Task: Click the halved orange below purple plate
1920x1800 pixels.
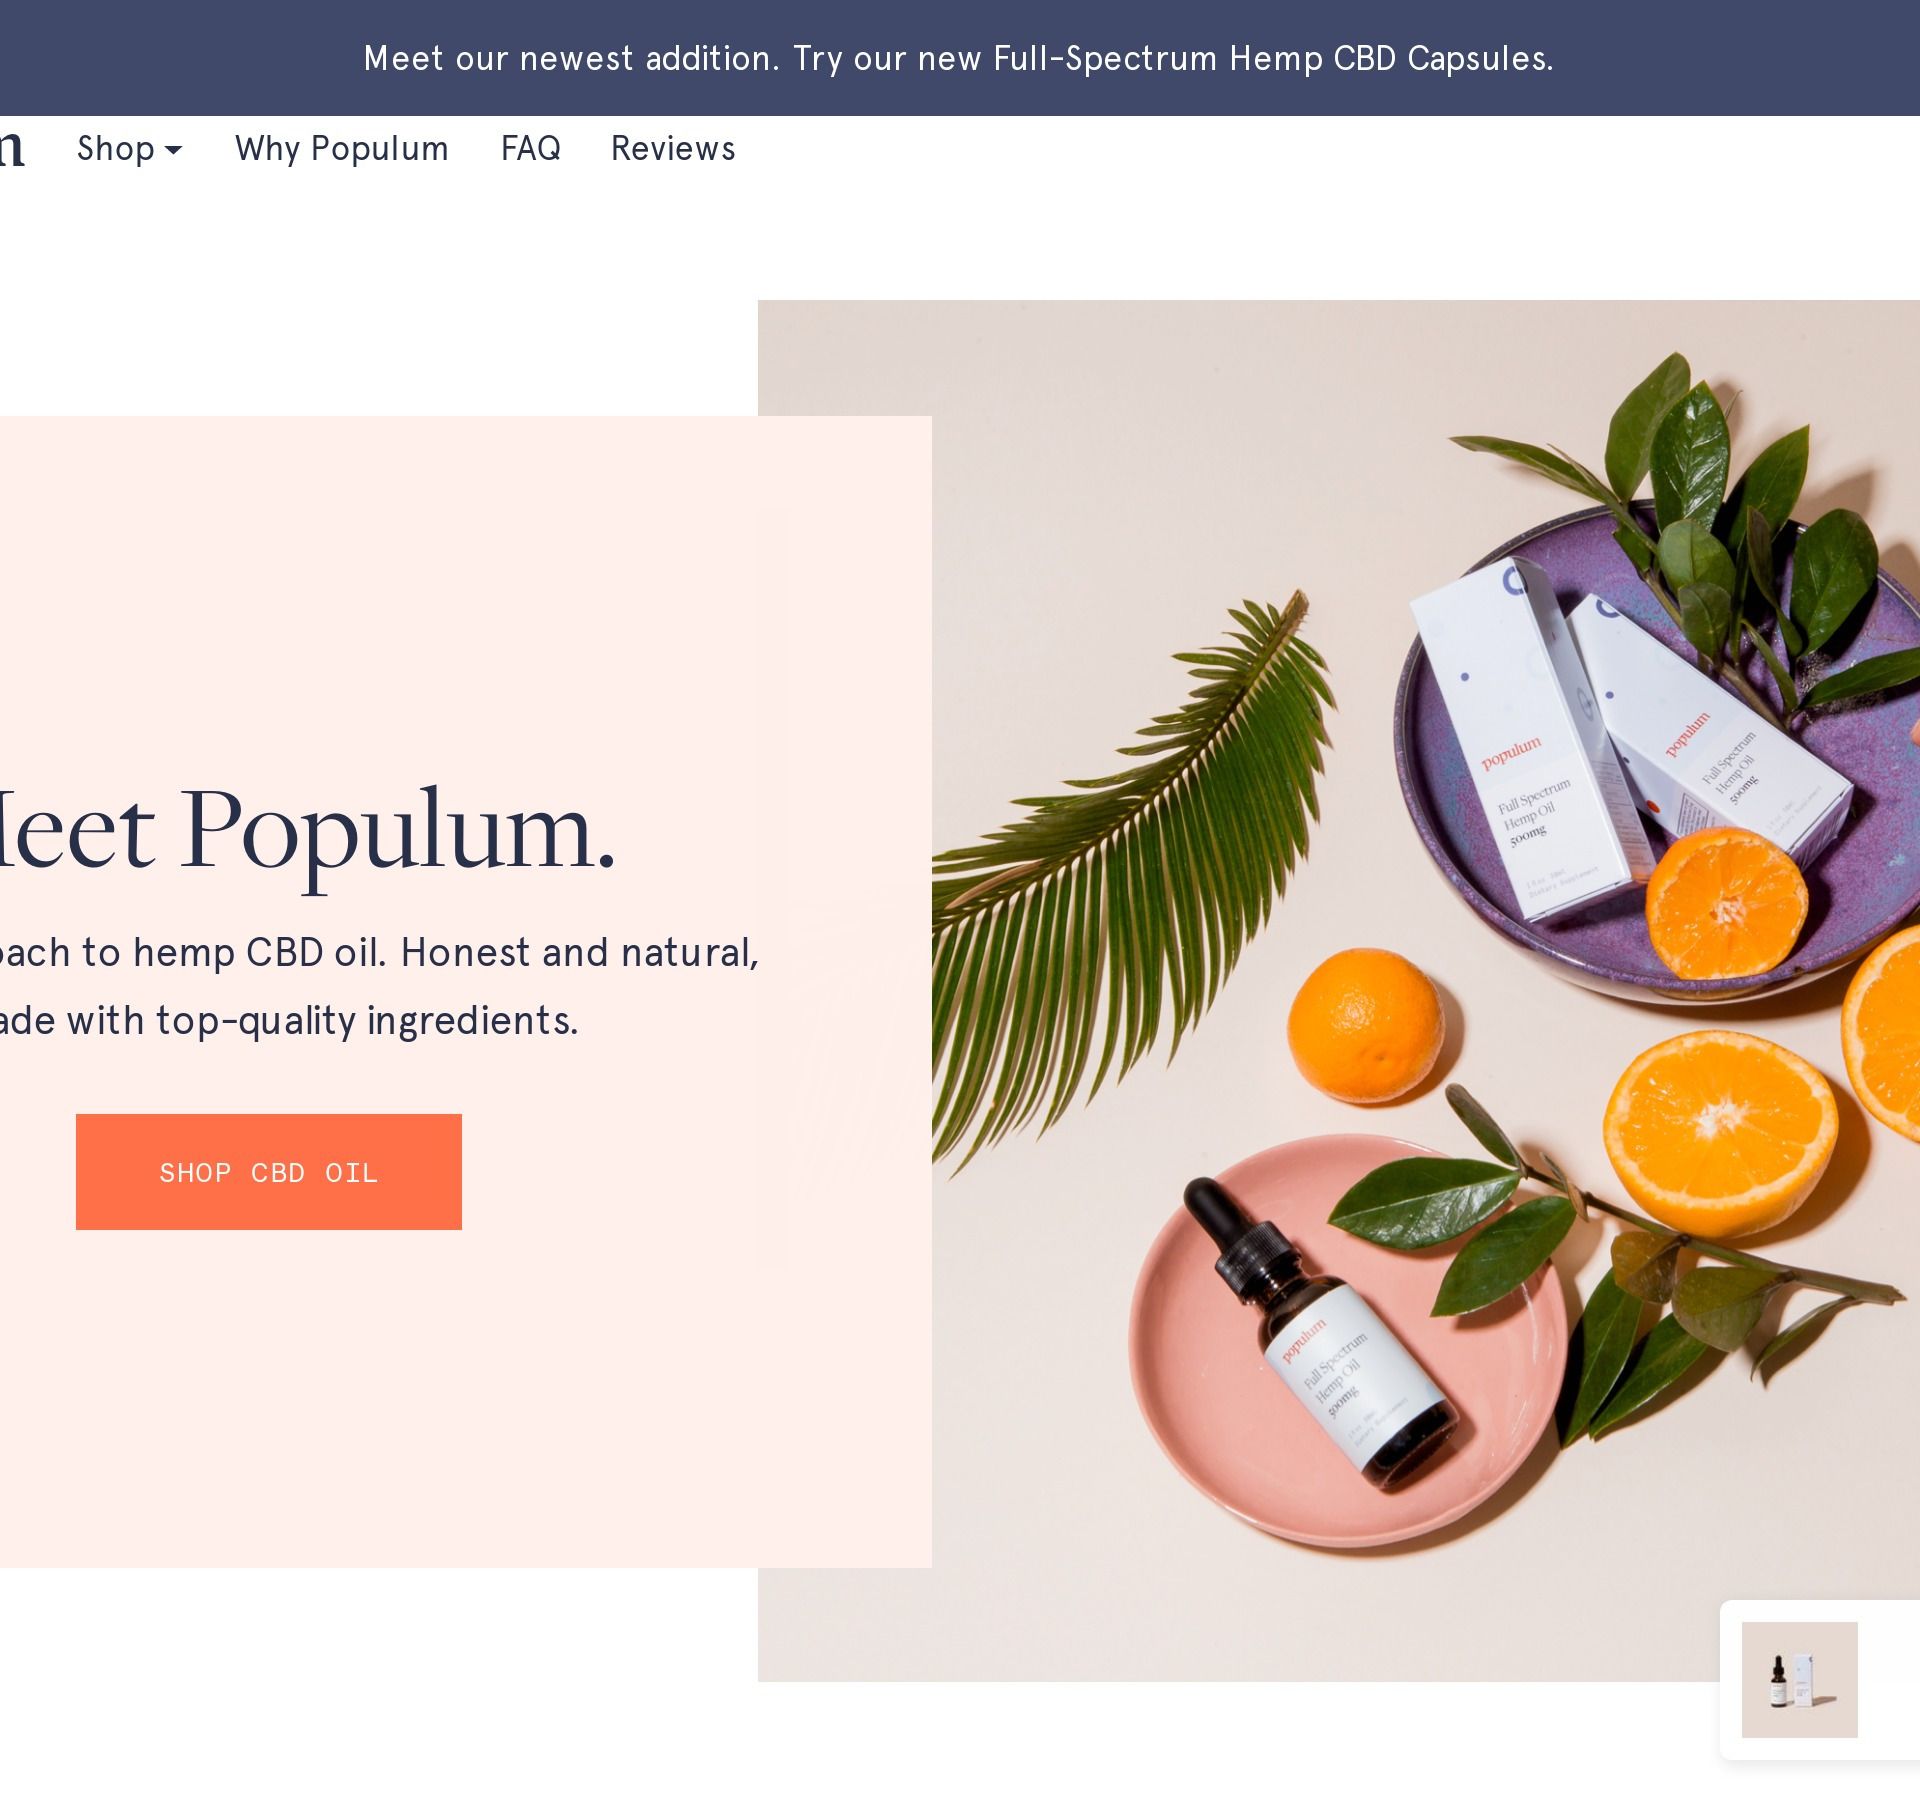Action: (x=1720, y=1135)
